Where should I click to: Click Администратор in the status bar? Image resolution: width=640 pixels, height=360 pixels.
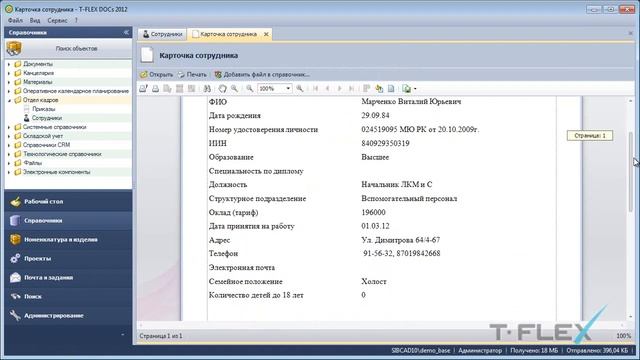[x=480, y=351]
